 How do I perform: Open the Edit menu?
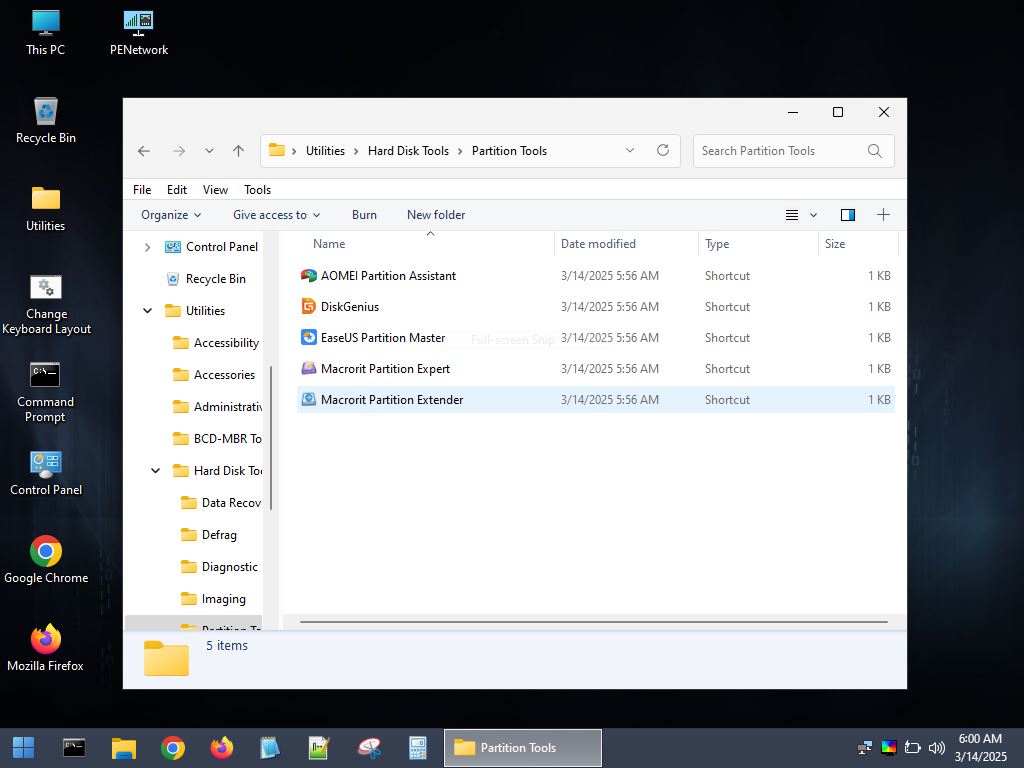tap(176, 189)
